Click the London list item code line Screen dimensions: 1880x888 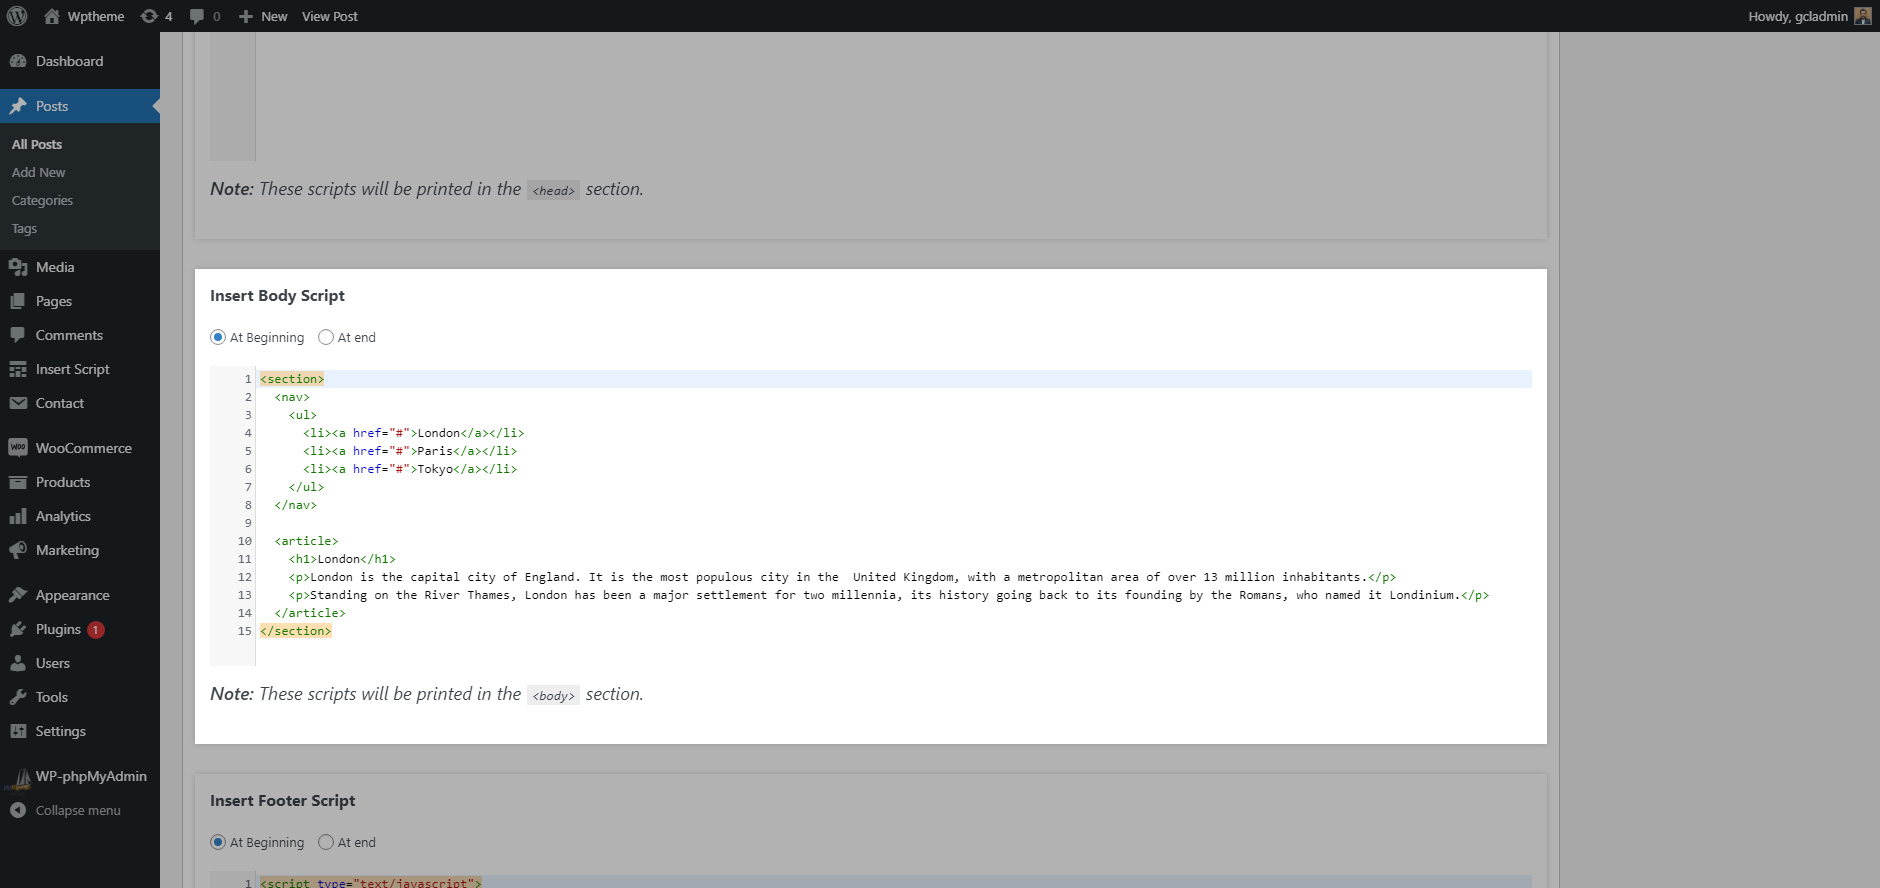pyautogui.click(x=414, y=433)
